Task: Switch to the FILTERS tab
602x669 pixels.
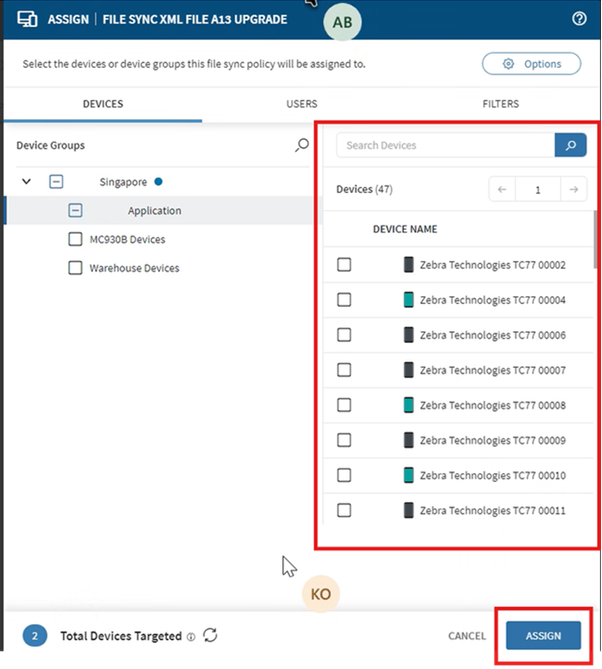Action: pos(500,104)
